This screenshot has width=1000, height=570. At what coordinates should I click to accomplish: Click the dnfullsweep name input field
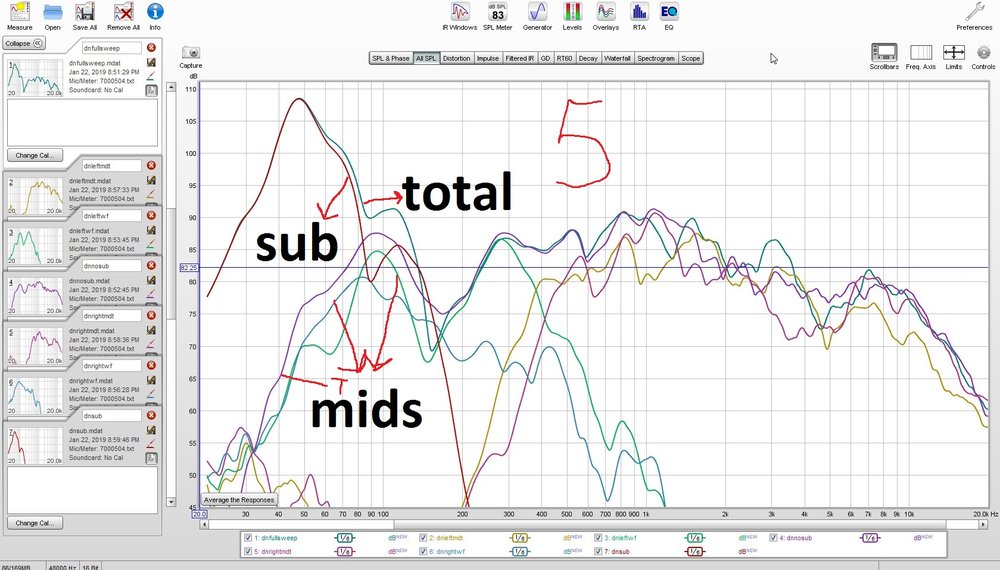click(x=112, y=48)
